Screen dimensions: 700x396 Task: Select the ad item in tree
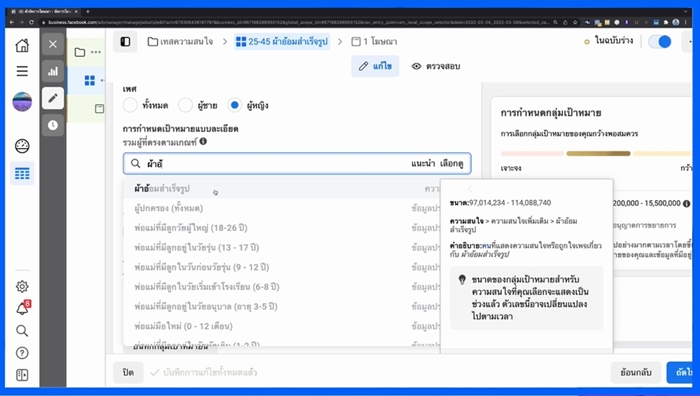[99, 108]
